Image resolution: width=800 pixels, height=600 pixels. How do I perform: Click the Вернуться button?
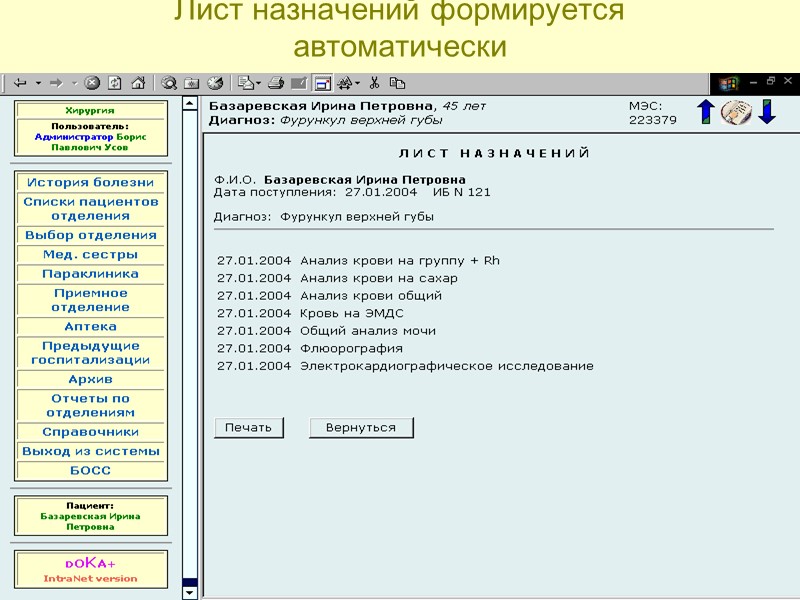point(361,428)
